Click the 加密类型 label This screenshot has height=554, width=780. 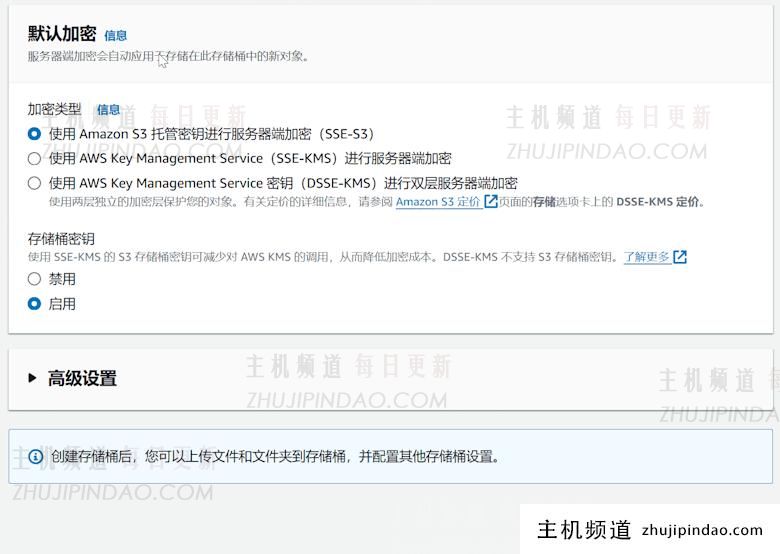point(54,109)
